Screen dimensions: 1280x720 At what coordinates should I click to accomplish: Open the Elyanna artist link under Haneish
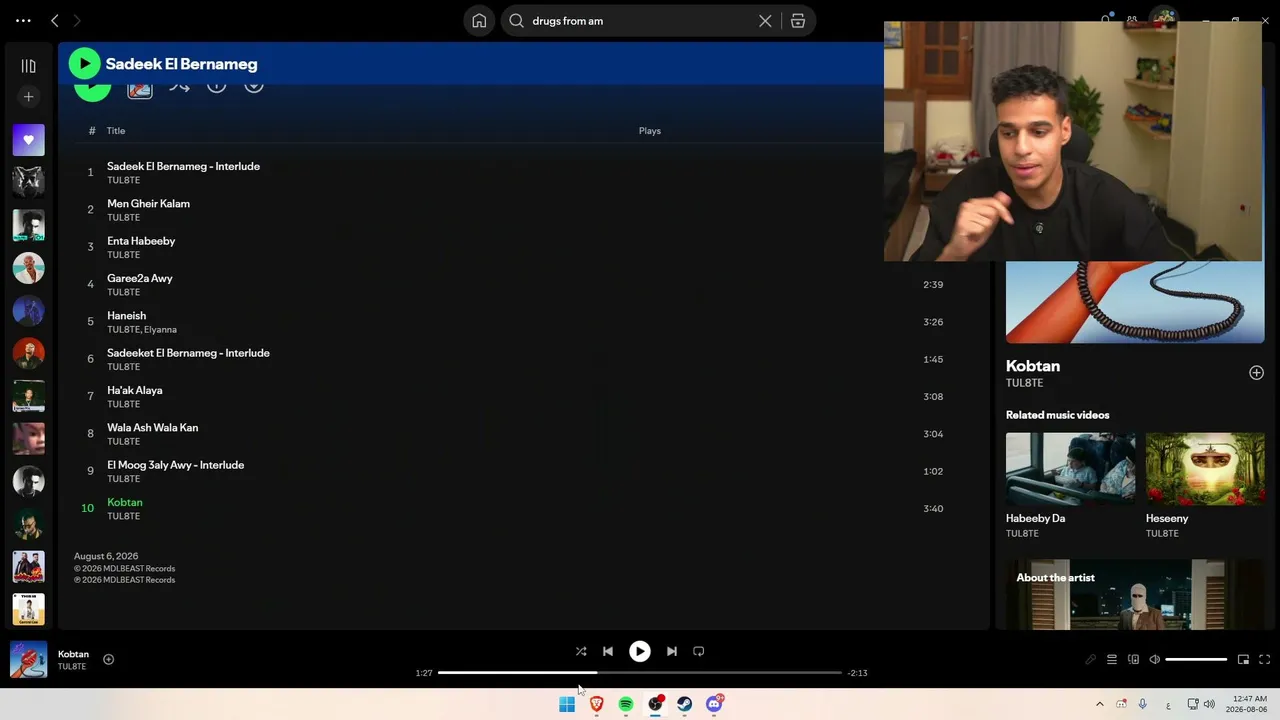(160, 330)
